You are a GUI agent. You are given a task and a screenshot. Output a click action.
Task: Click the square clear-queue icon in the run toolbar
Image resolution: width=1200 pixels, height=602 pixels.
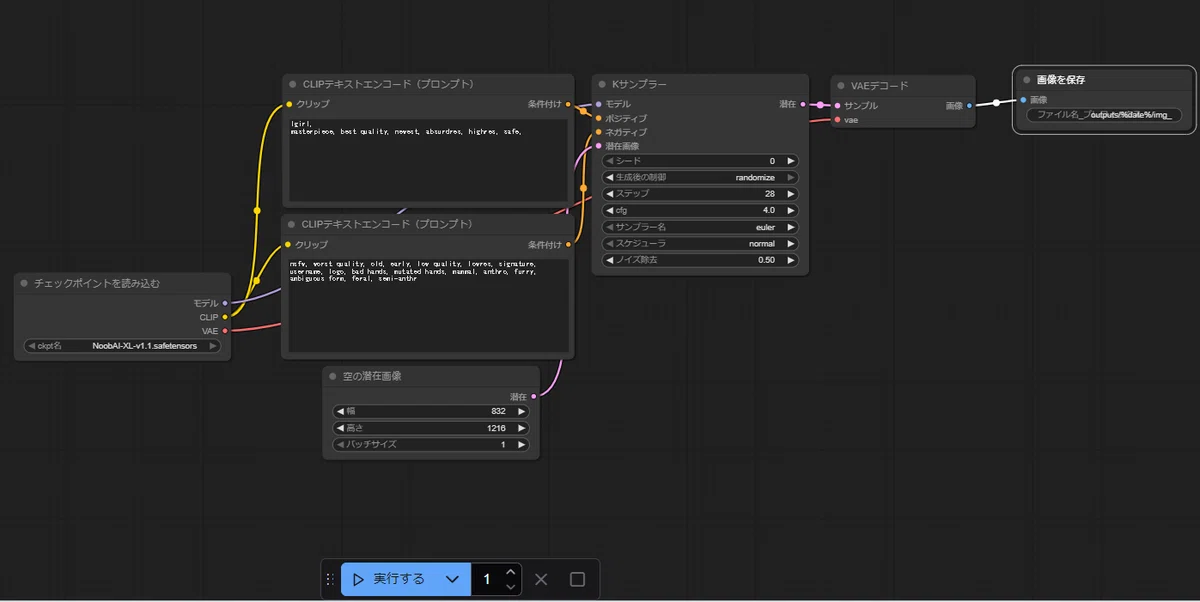(577, 579)
